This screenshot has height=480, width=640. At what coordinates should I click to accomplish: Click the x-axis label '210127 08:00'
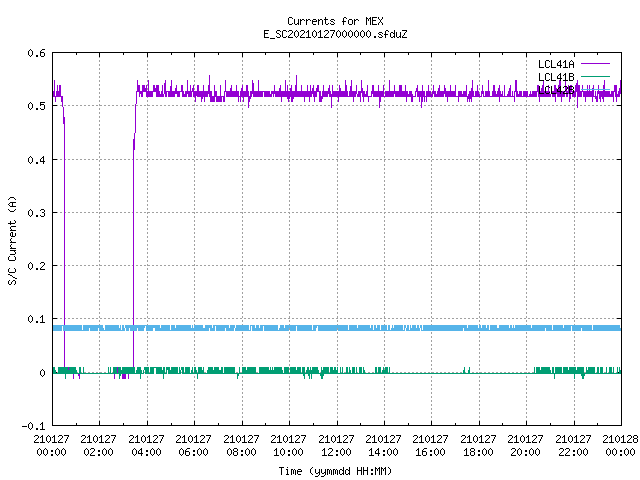pos(241,446)
